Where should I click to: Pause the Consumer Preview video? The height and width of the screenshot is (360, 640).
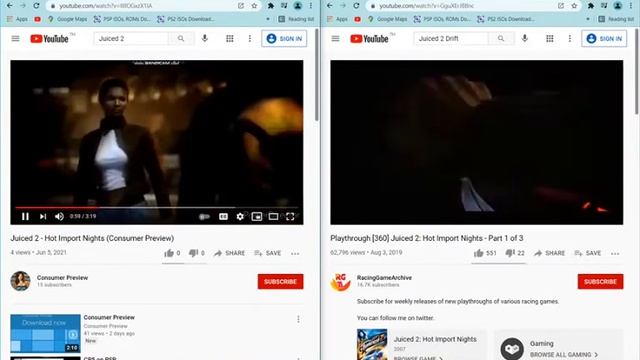tap(25, 216)
